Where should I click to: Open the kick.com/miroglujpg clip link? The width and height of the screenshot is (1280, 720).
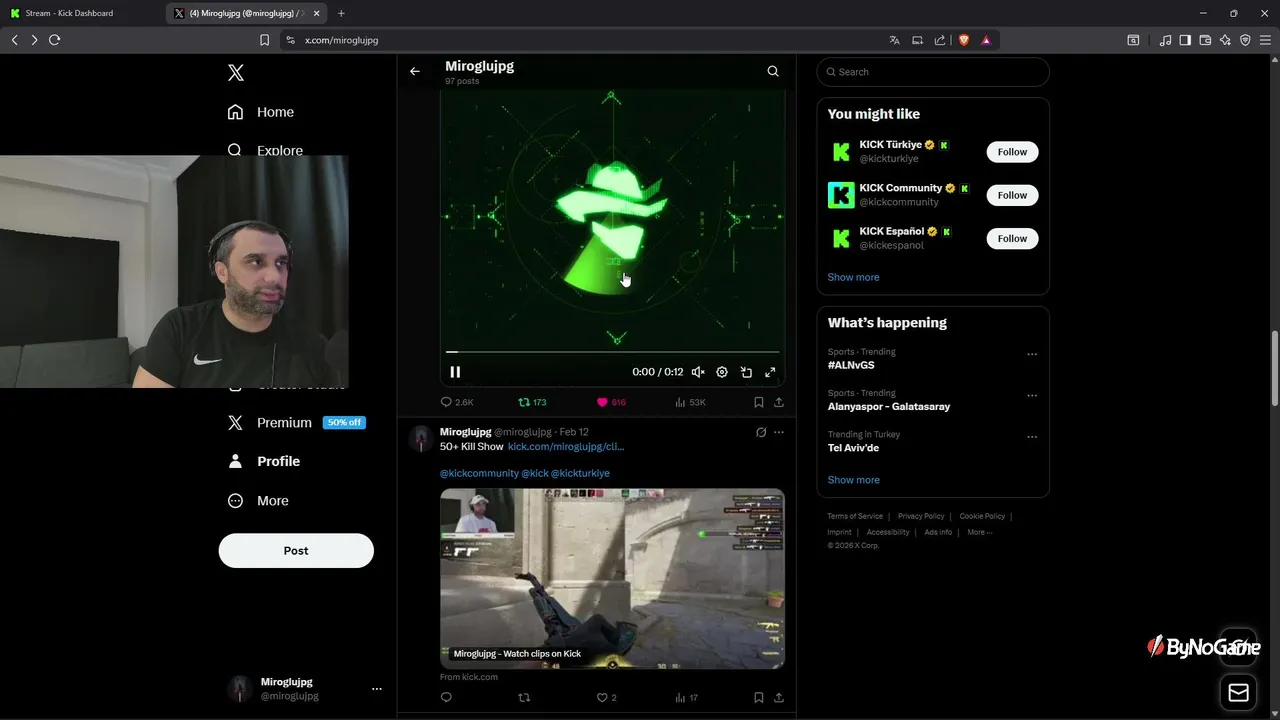point(566,447)
